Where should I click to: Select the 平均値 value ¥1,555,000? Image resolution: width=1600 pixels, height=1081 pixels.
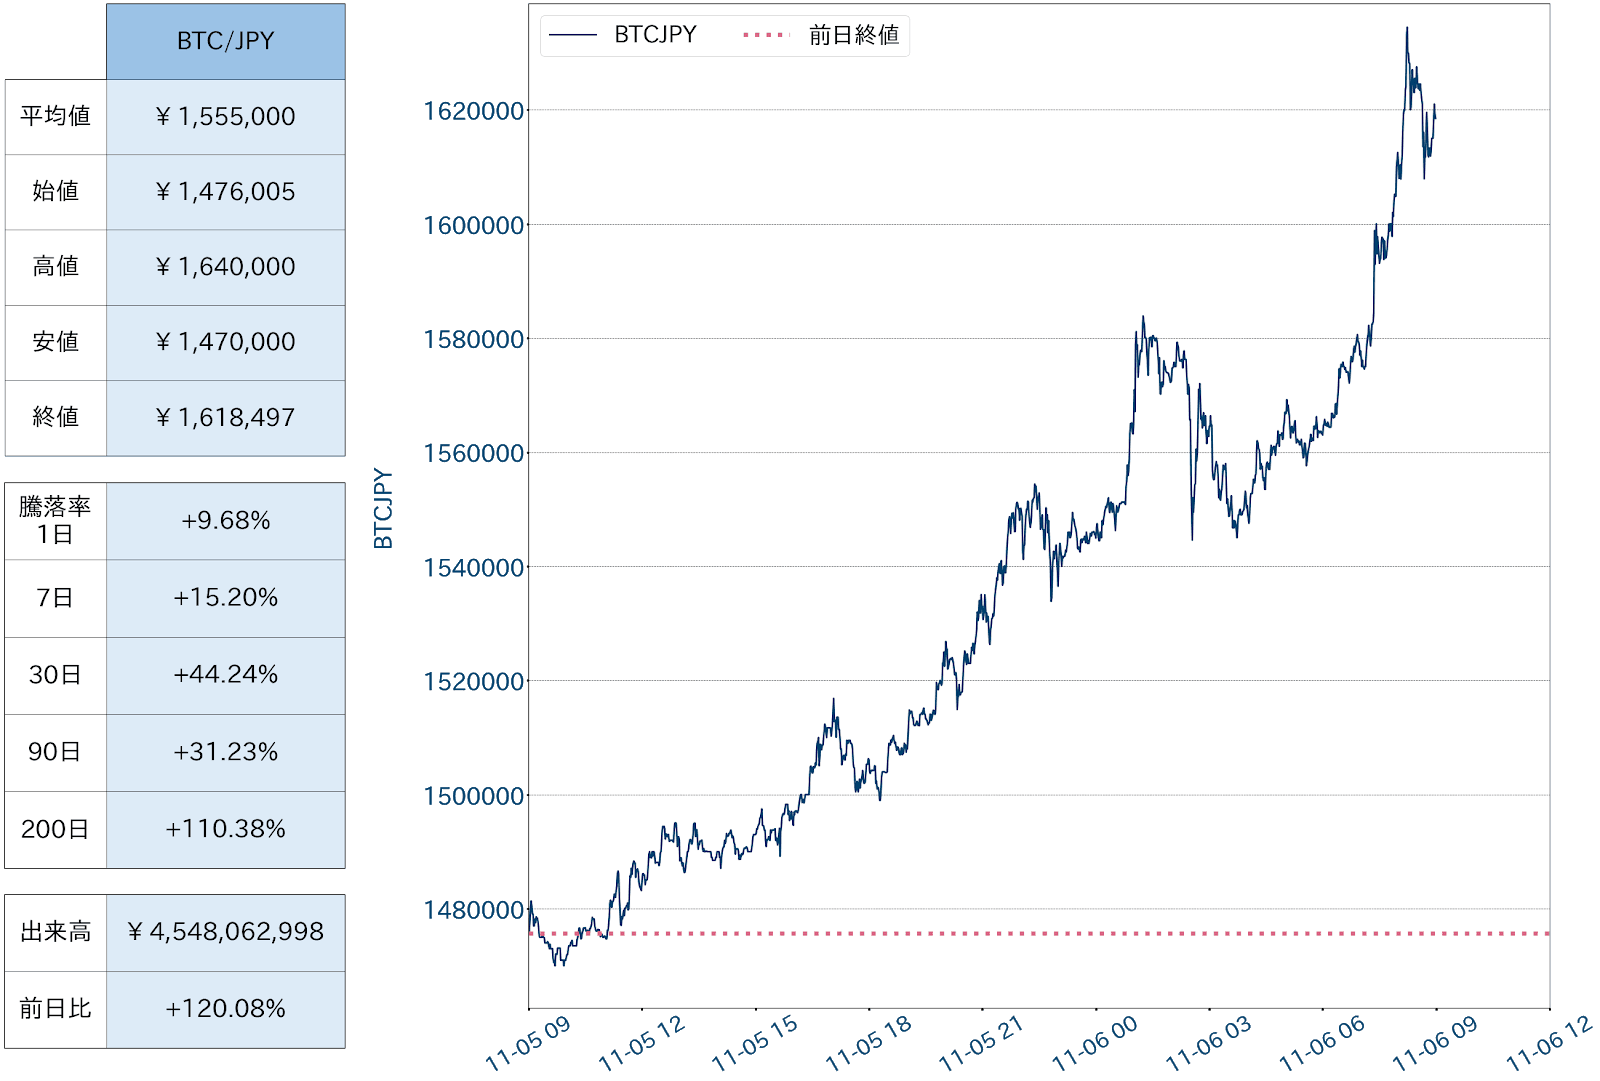(x=225, y=117)
